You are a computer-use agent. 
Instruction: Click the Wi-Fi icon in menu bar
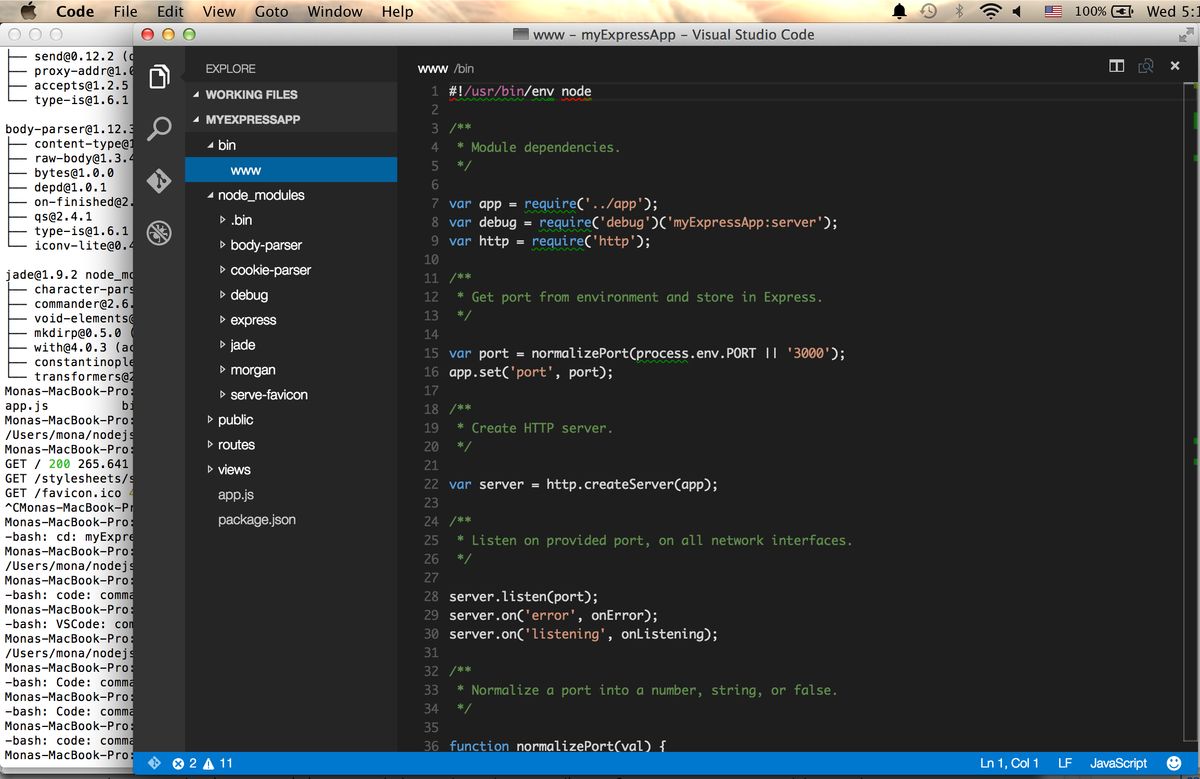990,12
